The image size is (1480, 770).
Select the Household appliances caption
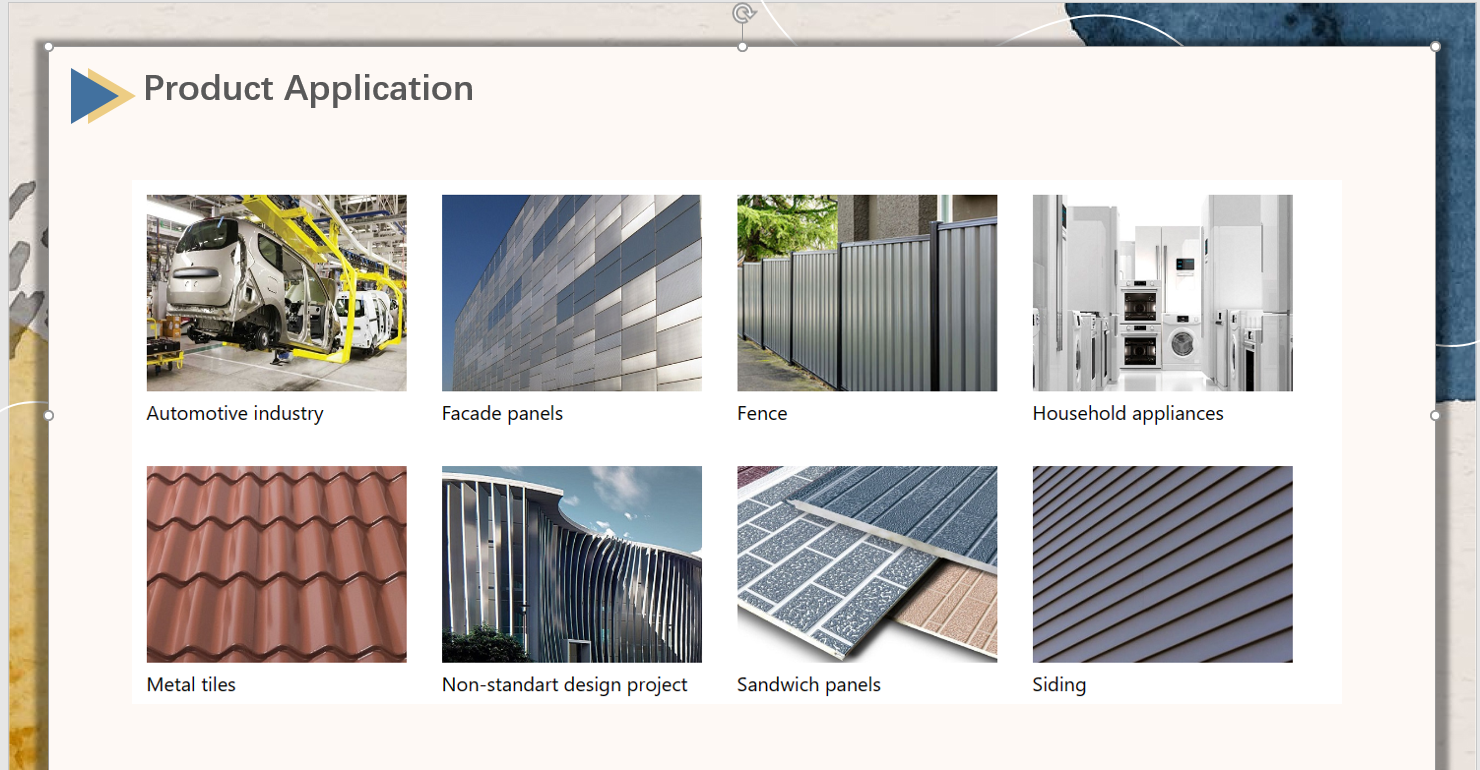click(x=1127, y=414)
